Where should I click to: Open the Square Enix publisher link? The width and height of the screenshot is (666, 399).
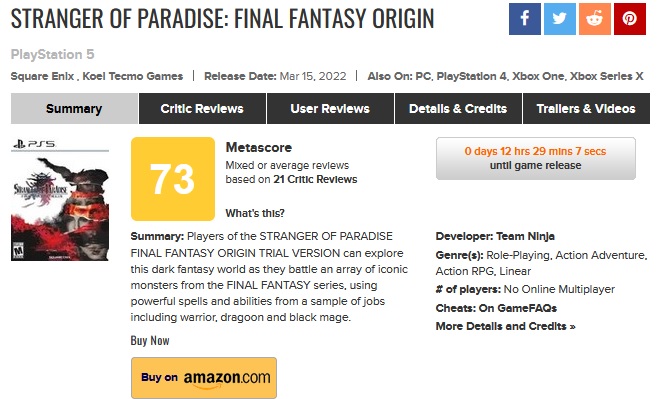click(x=42, y=76)
